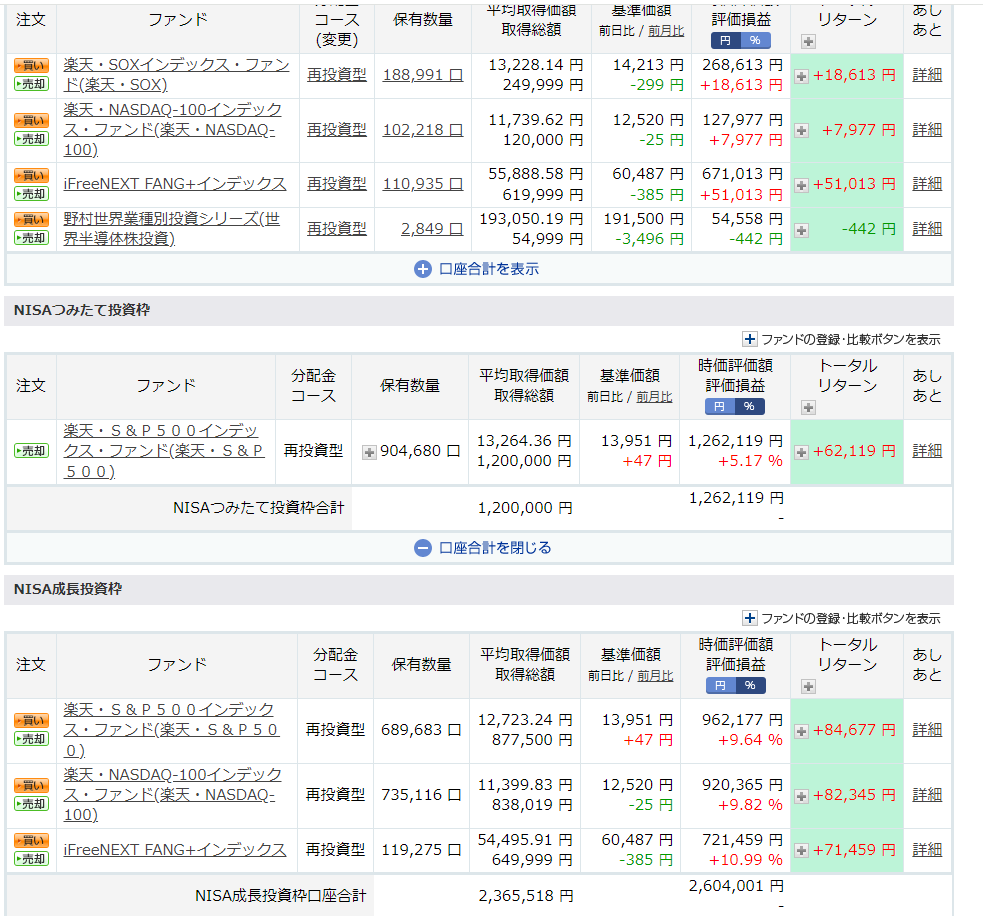Viewport: 983px width, 916px height.
Task: Open iFreeNEXT FANG+ link in NISA成長投資枠
Action: click(175, 850)
